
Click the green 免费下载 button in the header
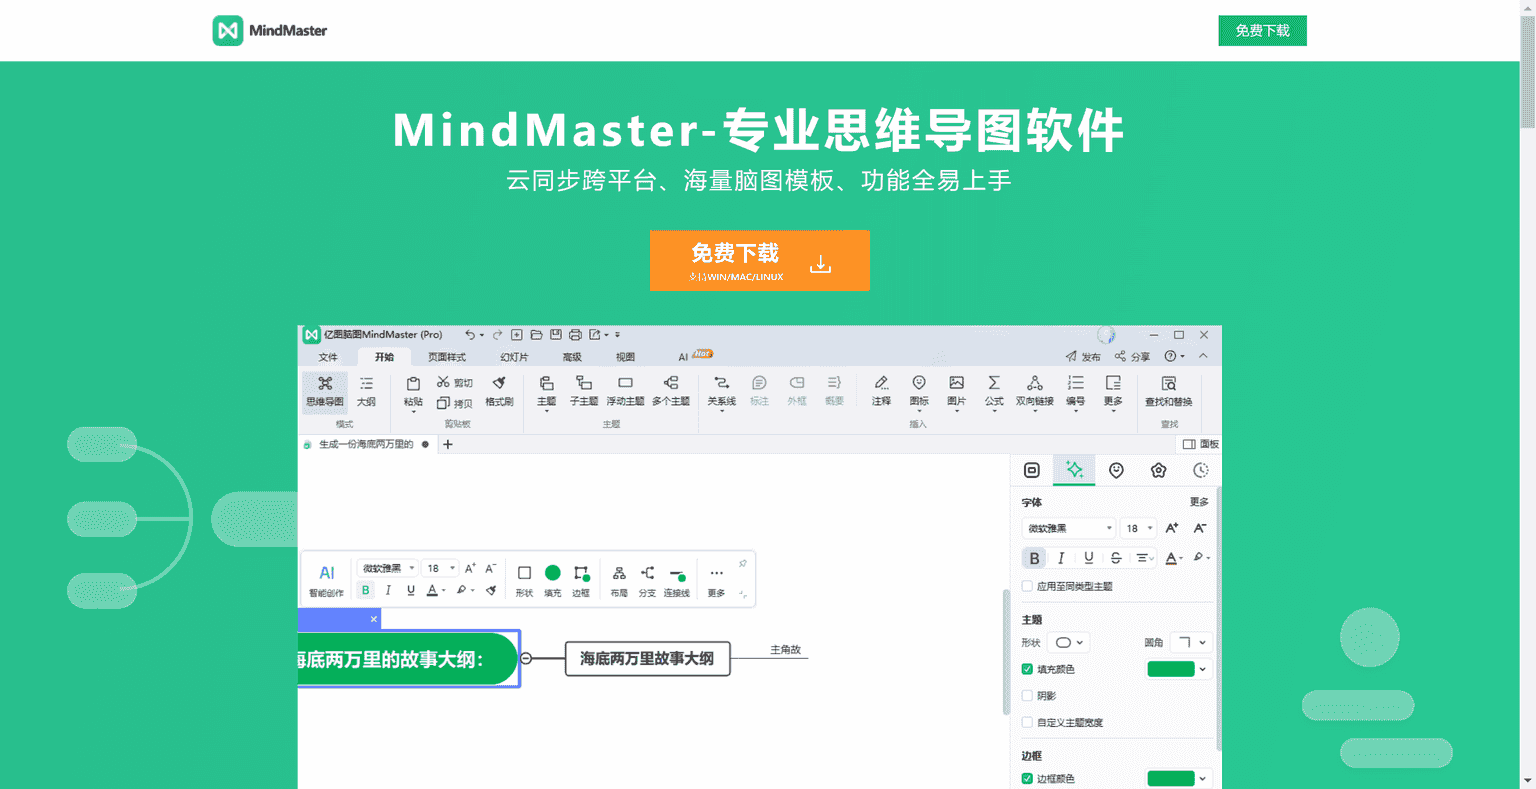[1262, 31]
